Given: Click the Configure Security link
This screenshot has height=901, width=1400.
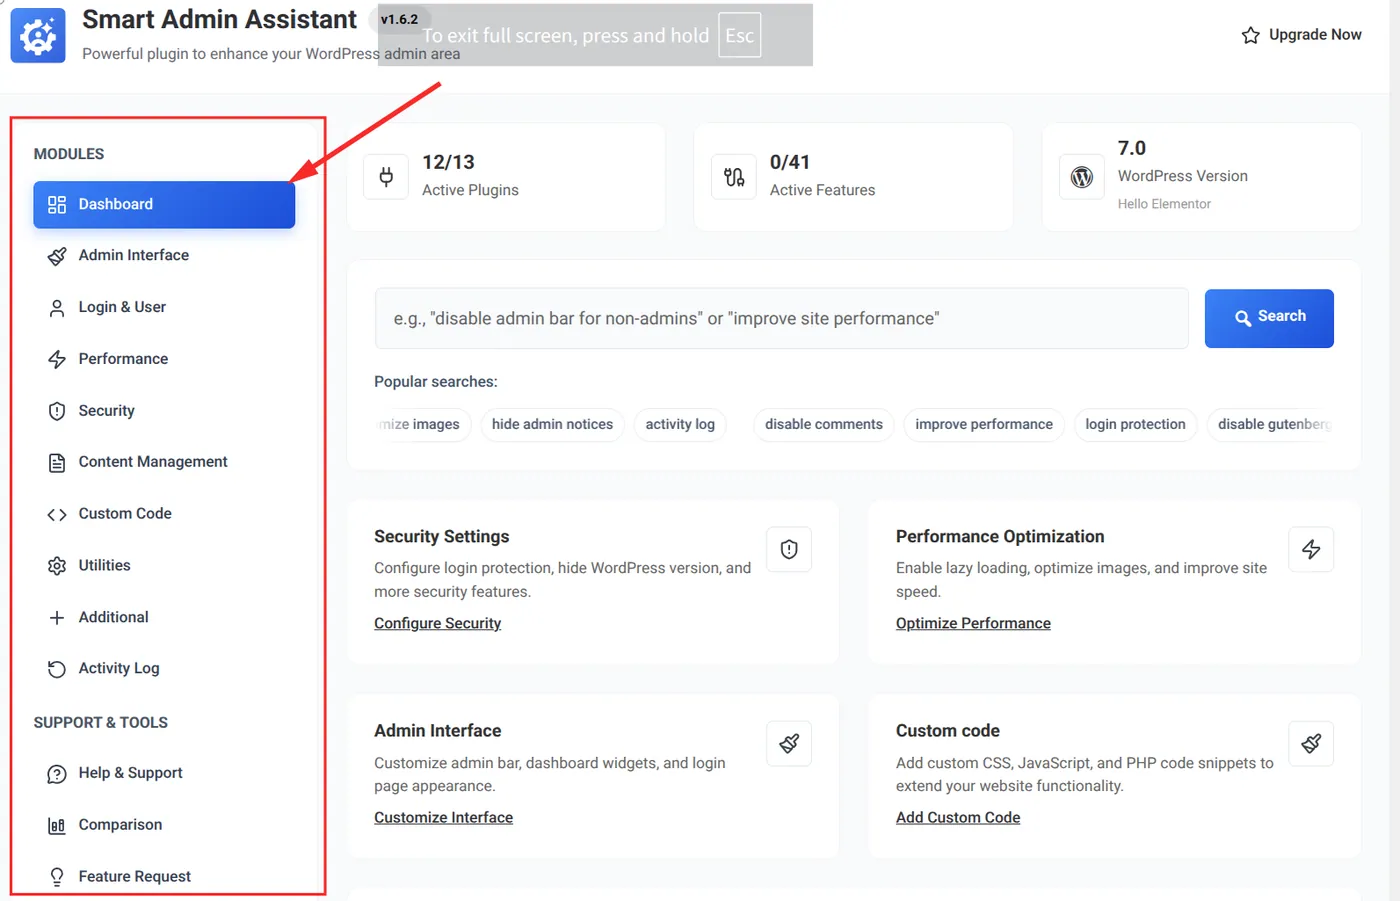Looking at the screenshot, I should point(437,623).
